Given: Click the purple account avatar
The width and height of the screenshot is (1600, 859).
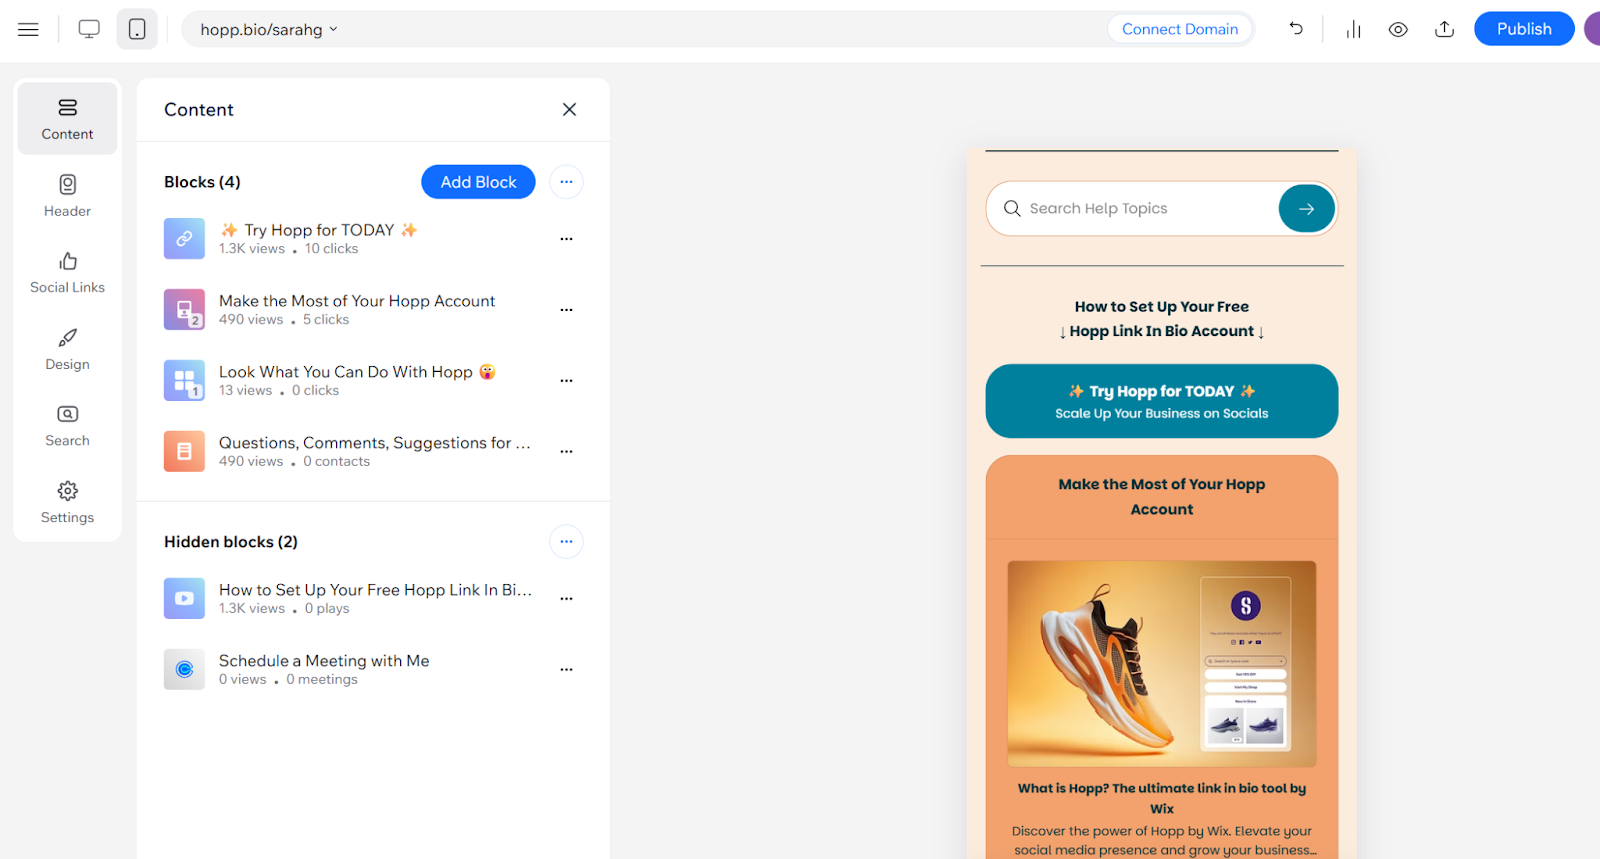Looking at the screenshot, I should point(1592,29).
